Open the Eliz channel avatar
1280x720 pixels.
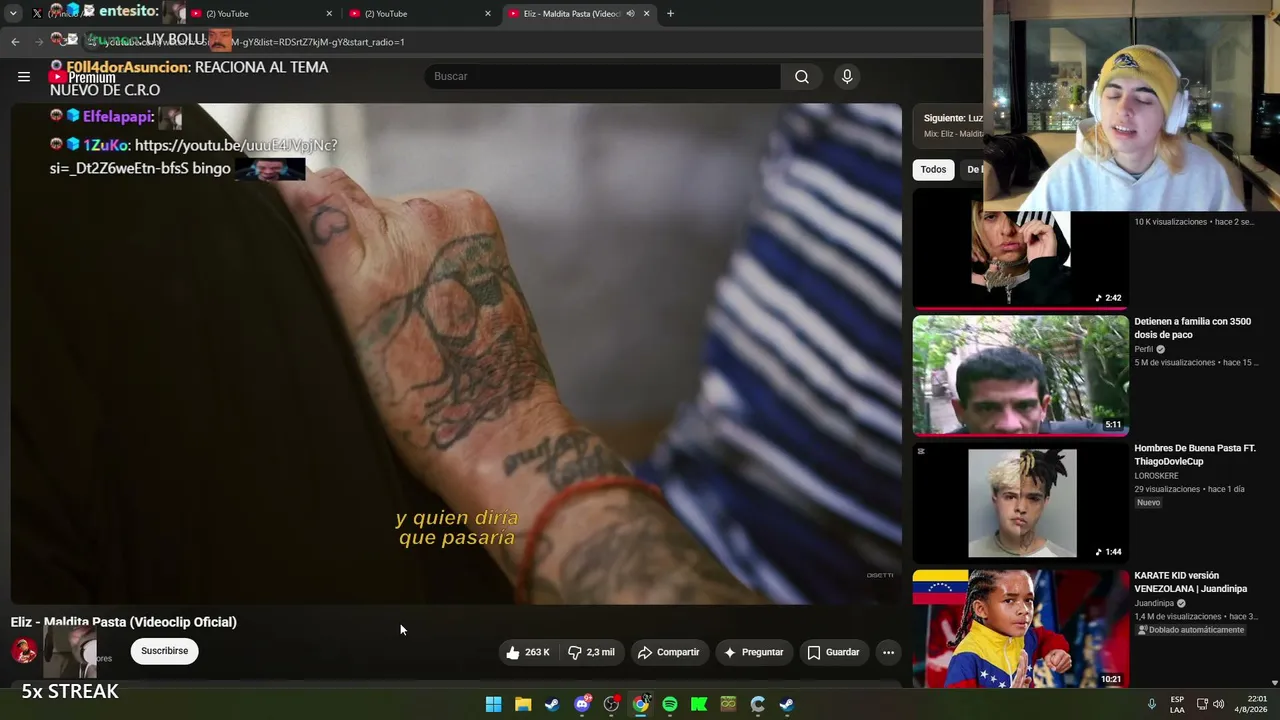coord(25,651)
